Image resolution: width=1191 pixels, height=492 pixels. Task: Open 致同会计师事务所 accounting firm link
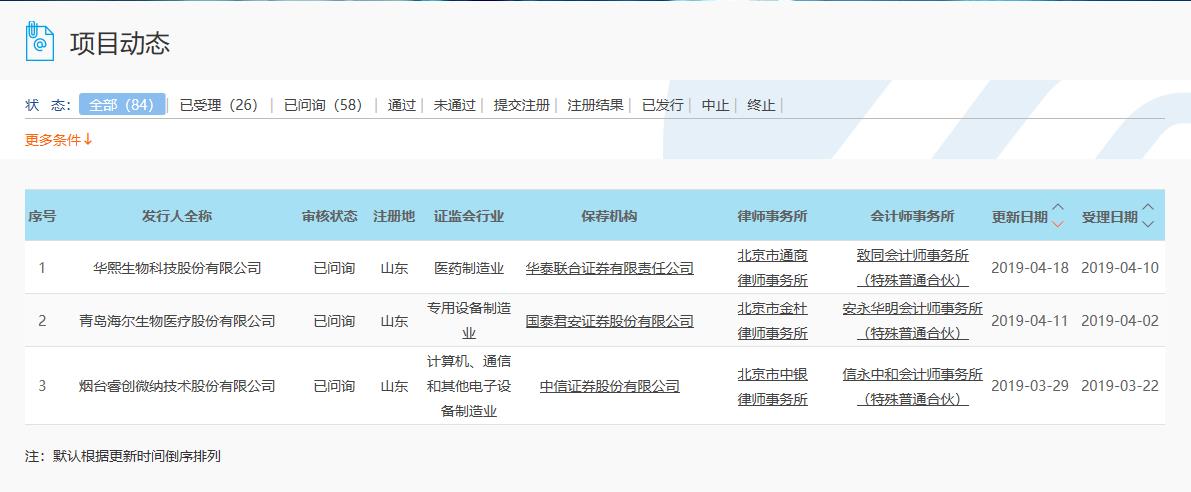912,268
